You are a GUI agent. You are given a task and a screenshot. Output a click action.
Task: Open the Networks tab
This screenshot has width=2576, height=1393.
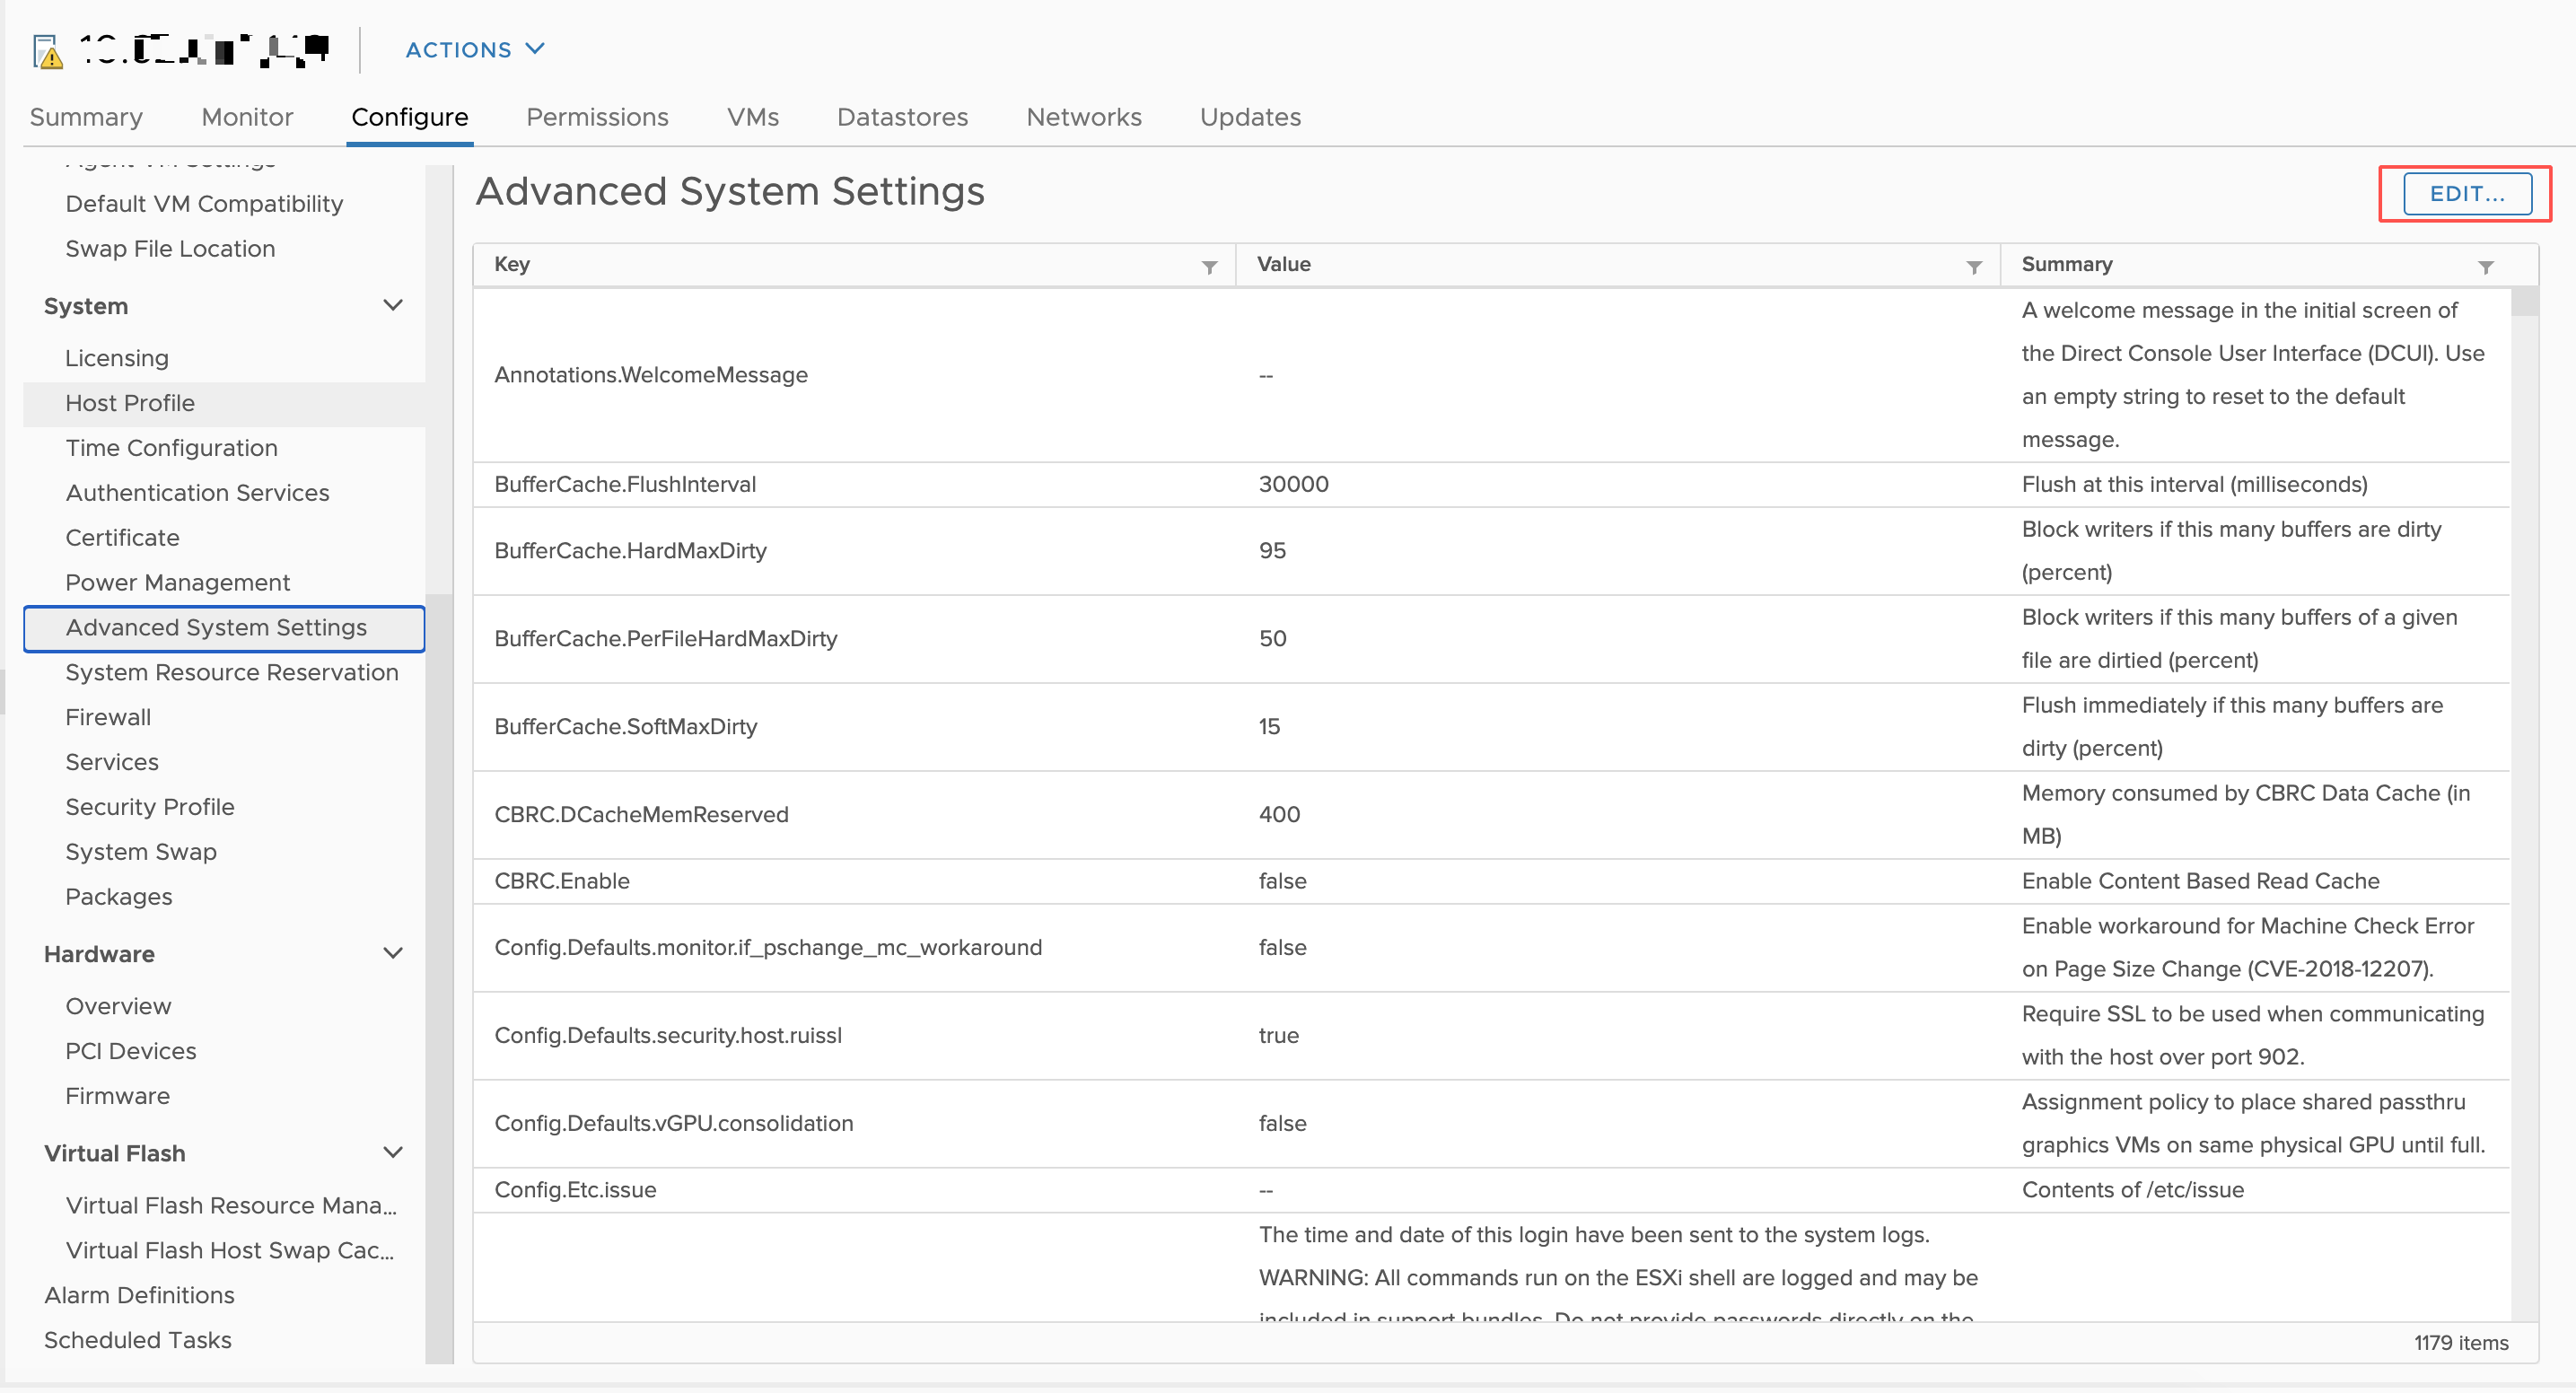coord(1083,117)
